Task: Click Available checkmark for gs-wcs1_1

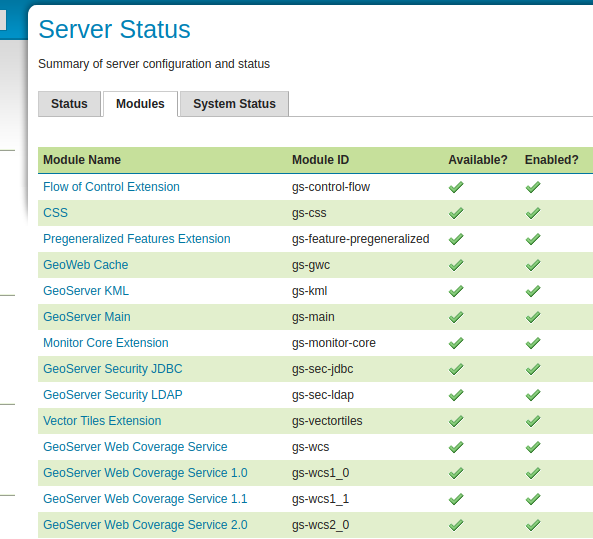Action: pos(456,499)
